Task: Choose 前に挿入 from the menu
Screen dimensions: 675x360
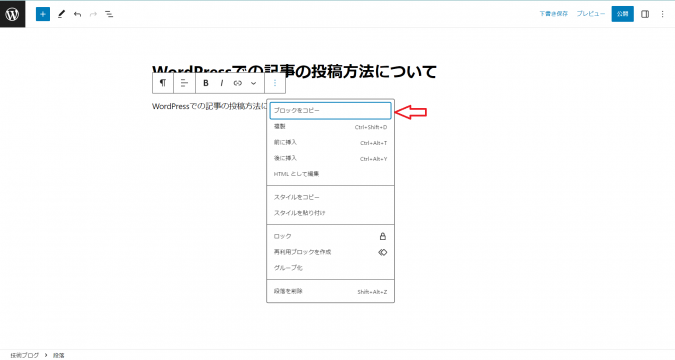Action: tap(330, 143)
